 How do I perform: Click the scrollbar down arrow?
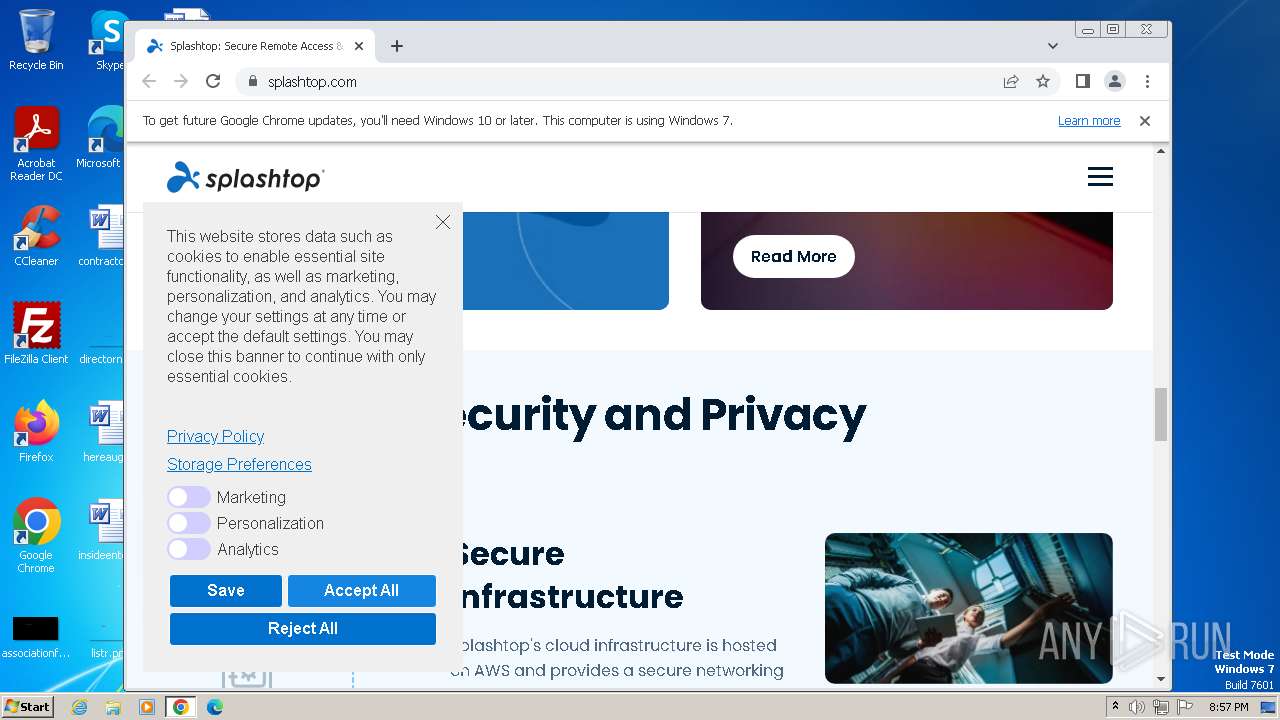coord(1161,679)
